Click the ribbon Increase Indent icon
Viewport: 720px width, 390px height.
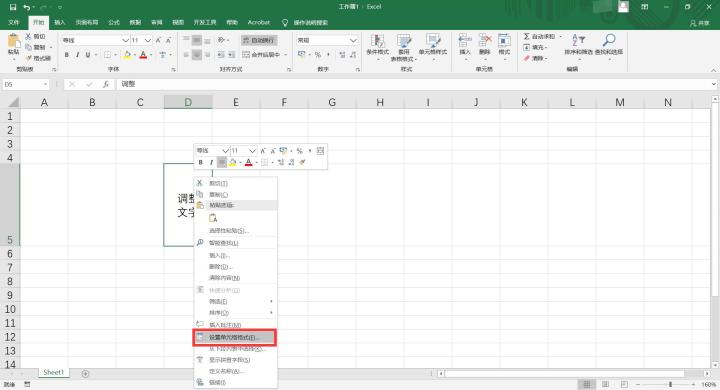pos(232,55)
